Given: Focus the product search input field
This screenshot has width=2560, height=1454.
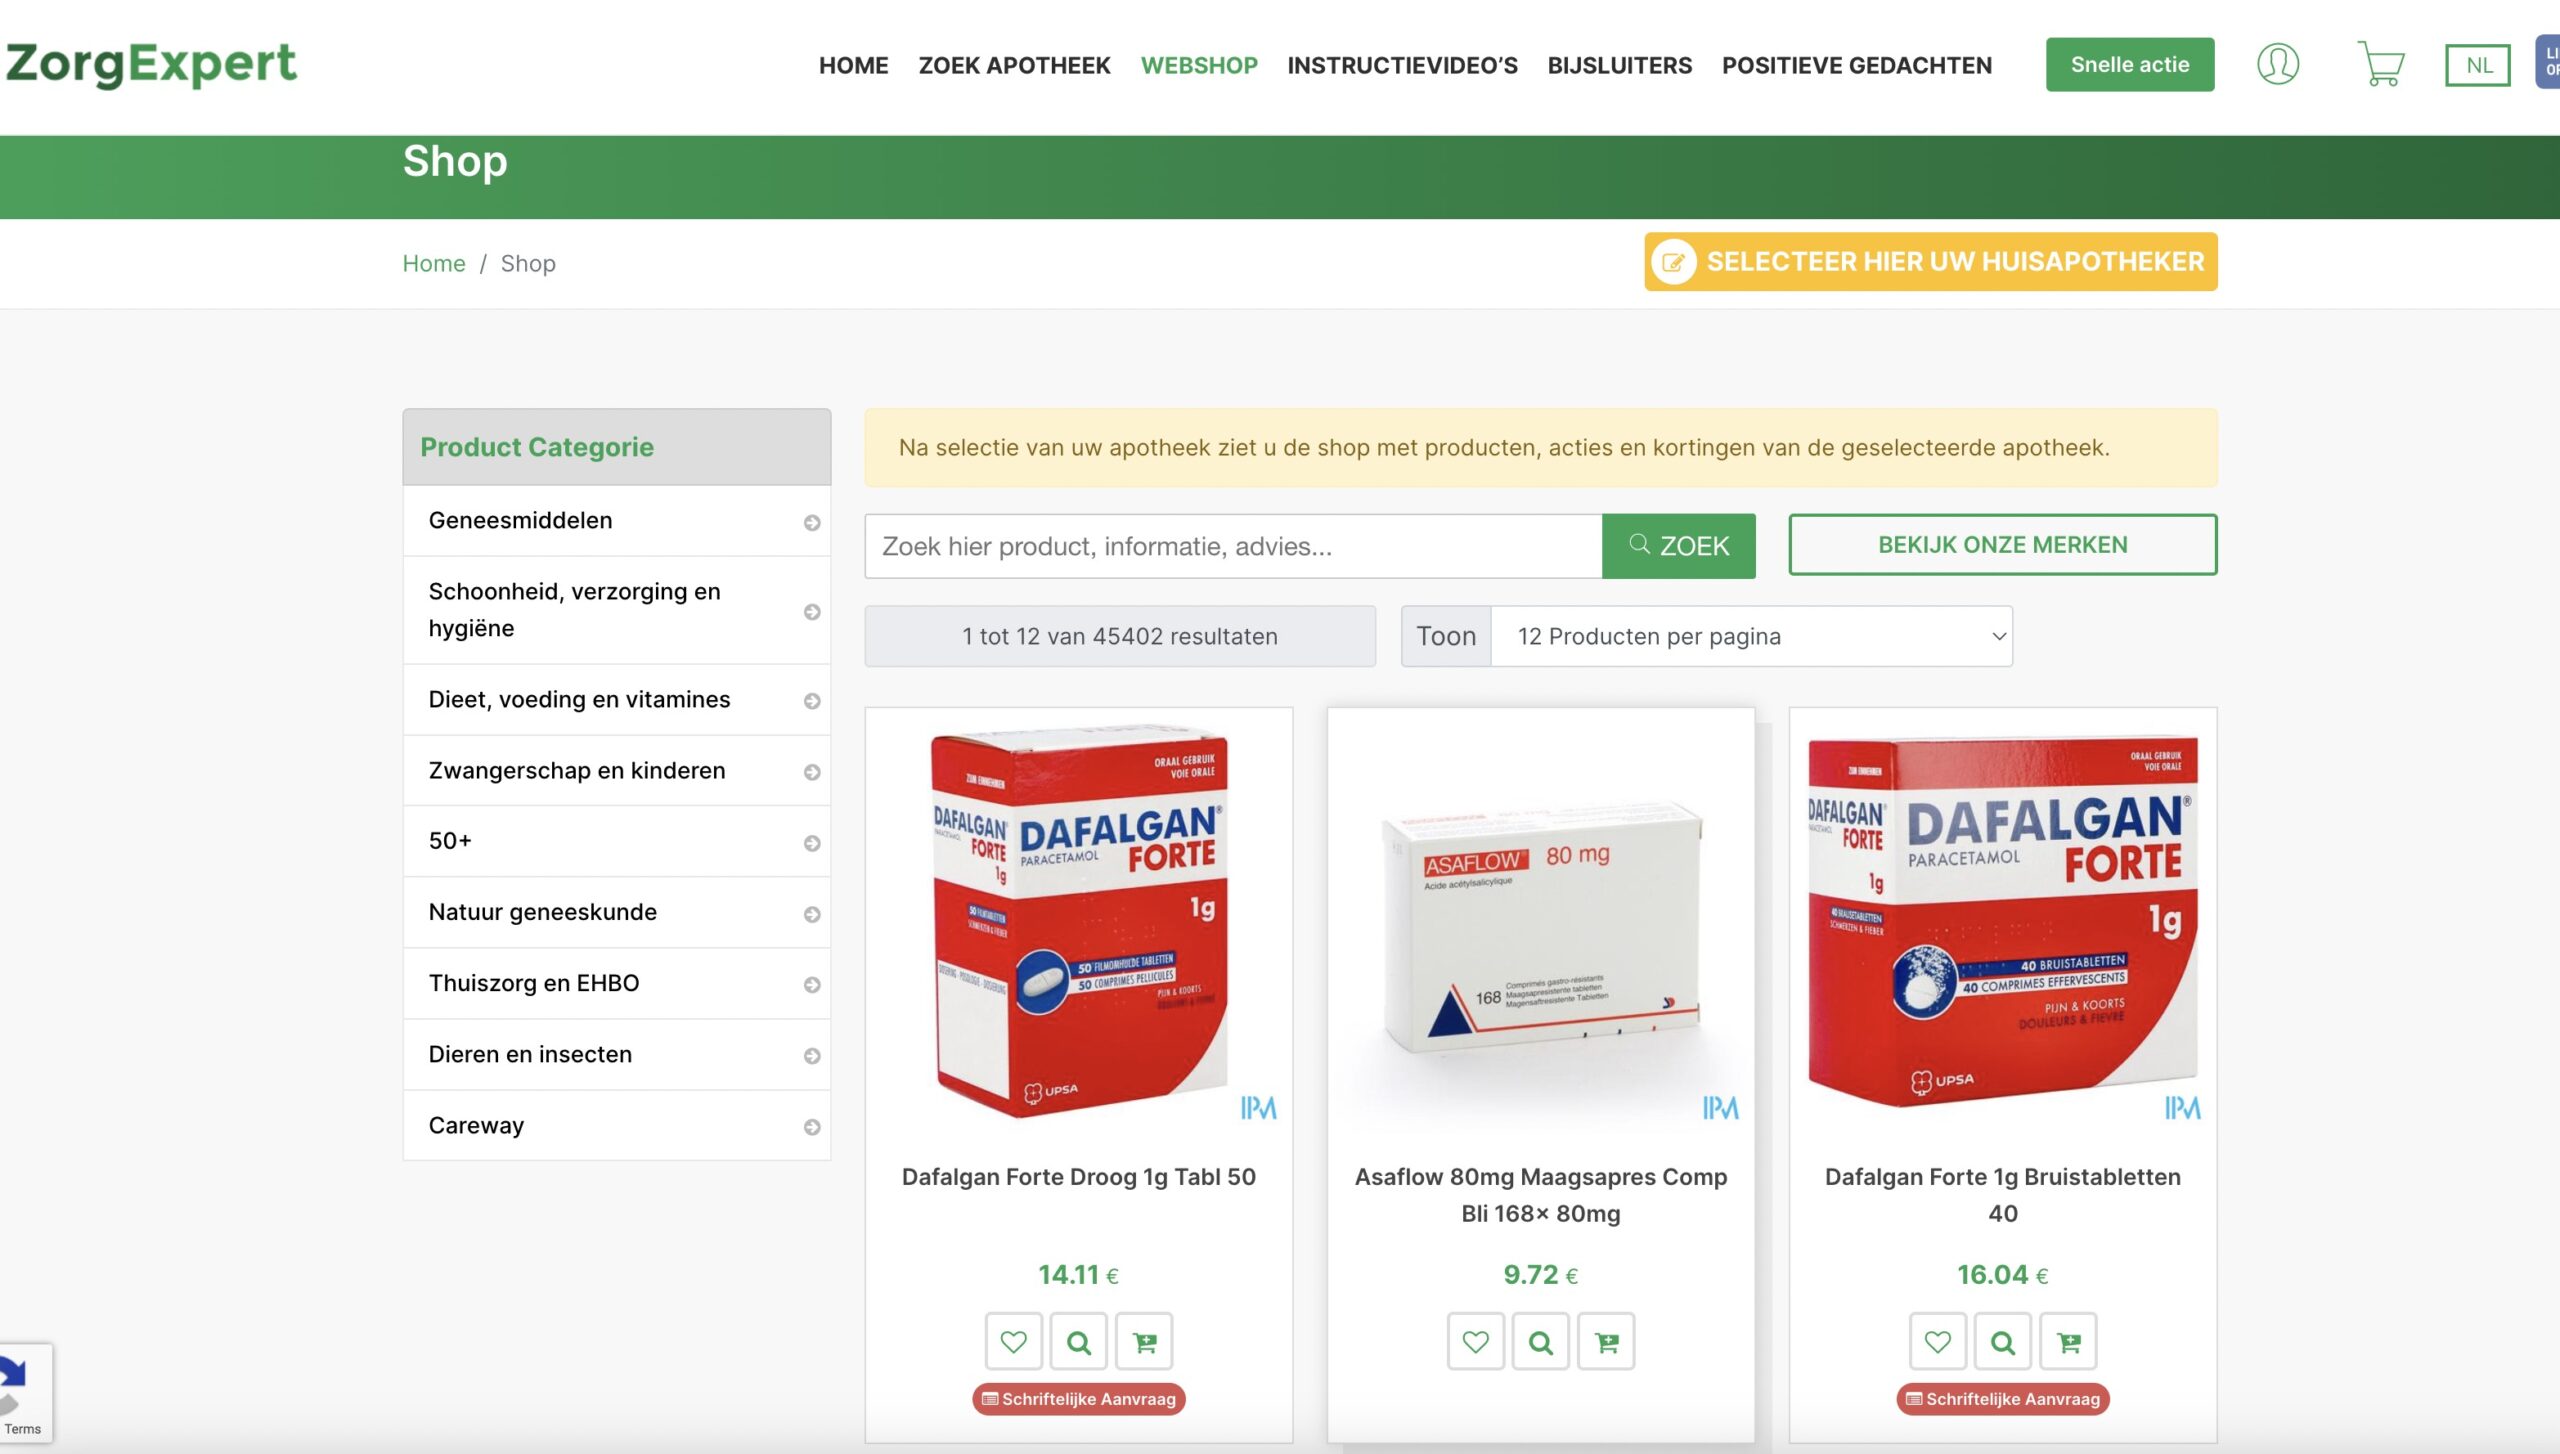Looking at the screenshot, I should (x=1233, y=546).
